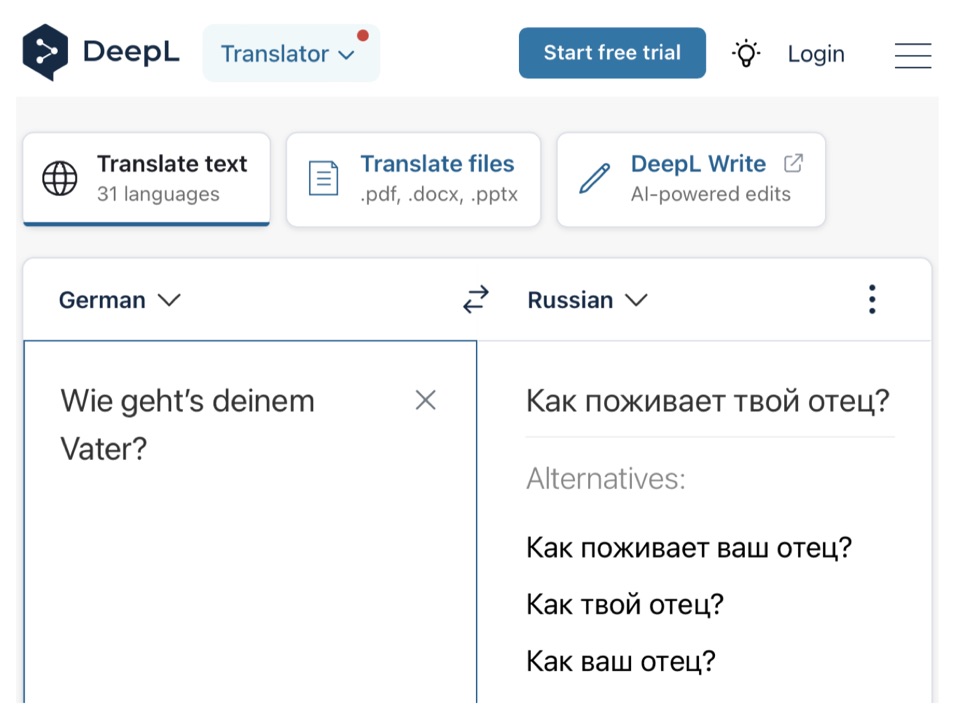Select the Translate text tab
Image resolution: width=970 pixels, height=715 pixels.
(x=147, y=179)
